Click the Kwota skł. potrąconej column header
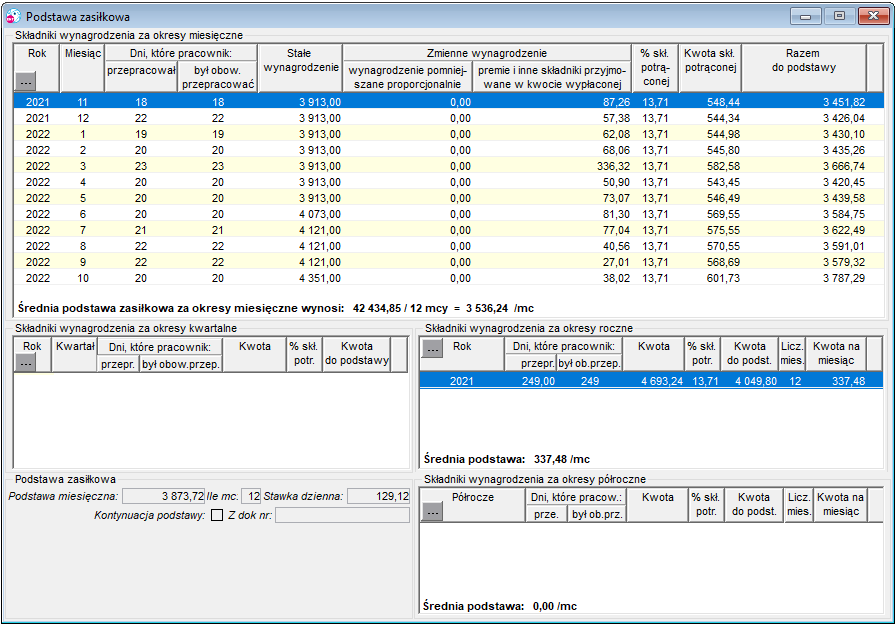The height and width of the screenshot is (626, 896). (x=710, y=68)
